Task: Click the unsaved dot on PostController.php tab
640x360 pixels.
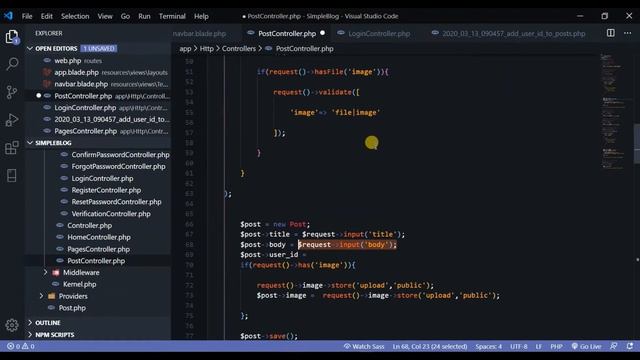Action: tap(322, 33)
